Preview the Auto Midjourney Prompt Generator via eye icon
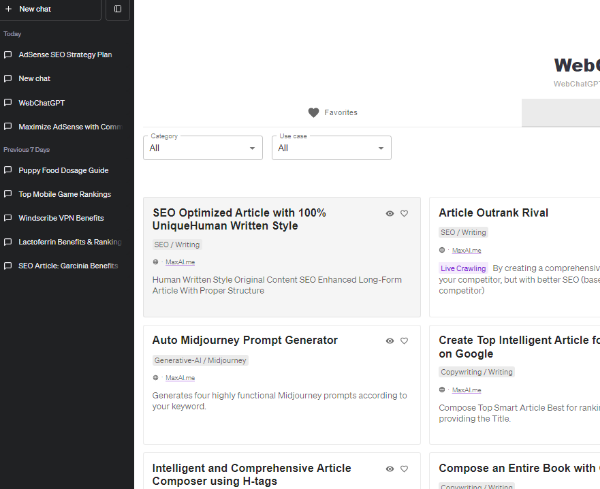 tap(390, 341)
